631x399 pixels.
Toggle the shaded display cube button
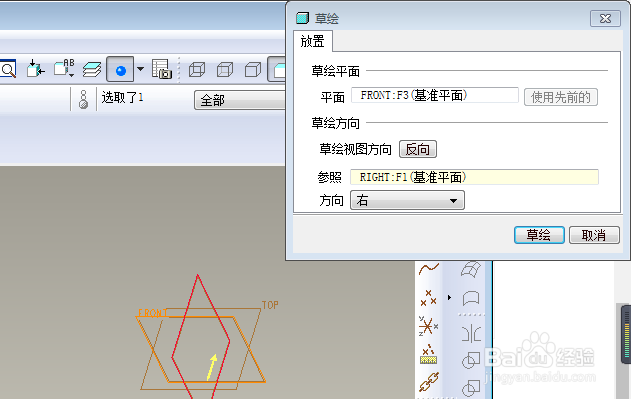pos(277,69)
